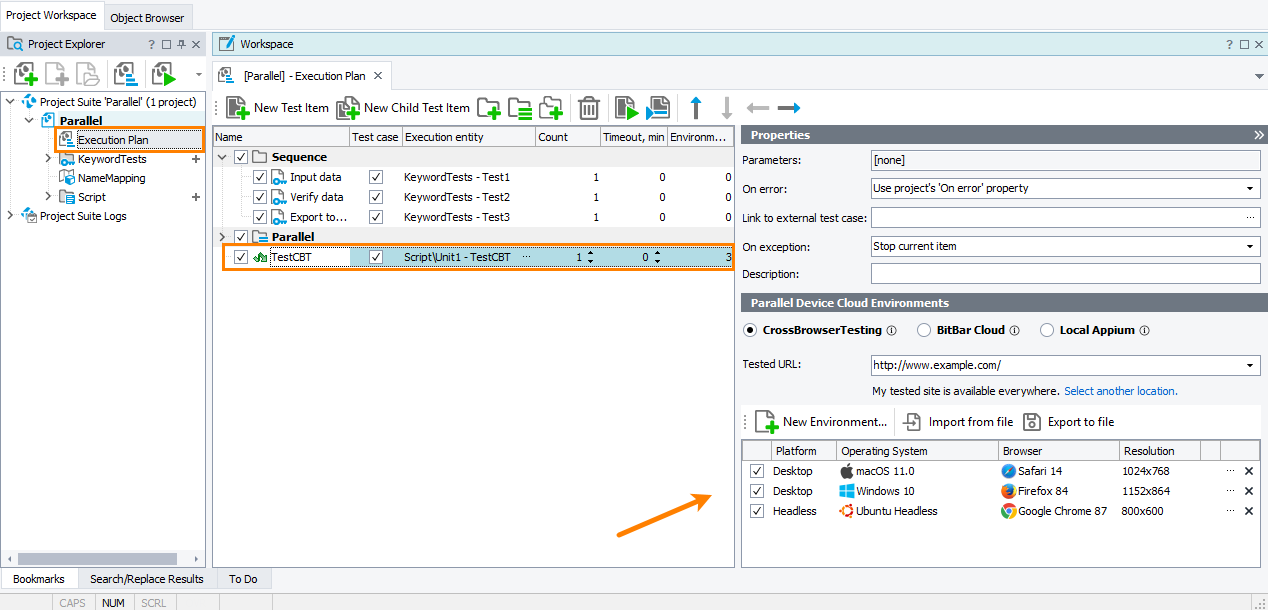This screenshot has width=1268, height=610.
Task: Click New Test Item toolbar button
Action: (x=277, y=108)
